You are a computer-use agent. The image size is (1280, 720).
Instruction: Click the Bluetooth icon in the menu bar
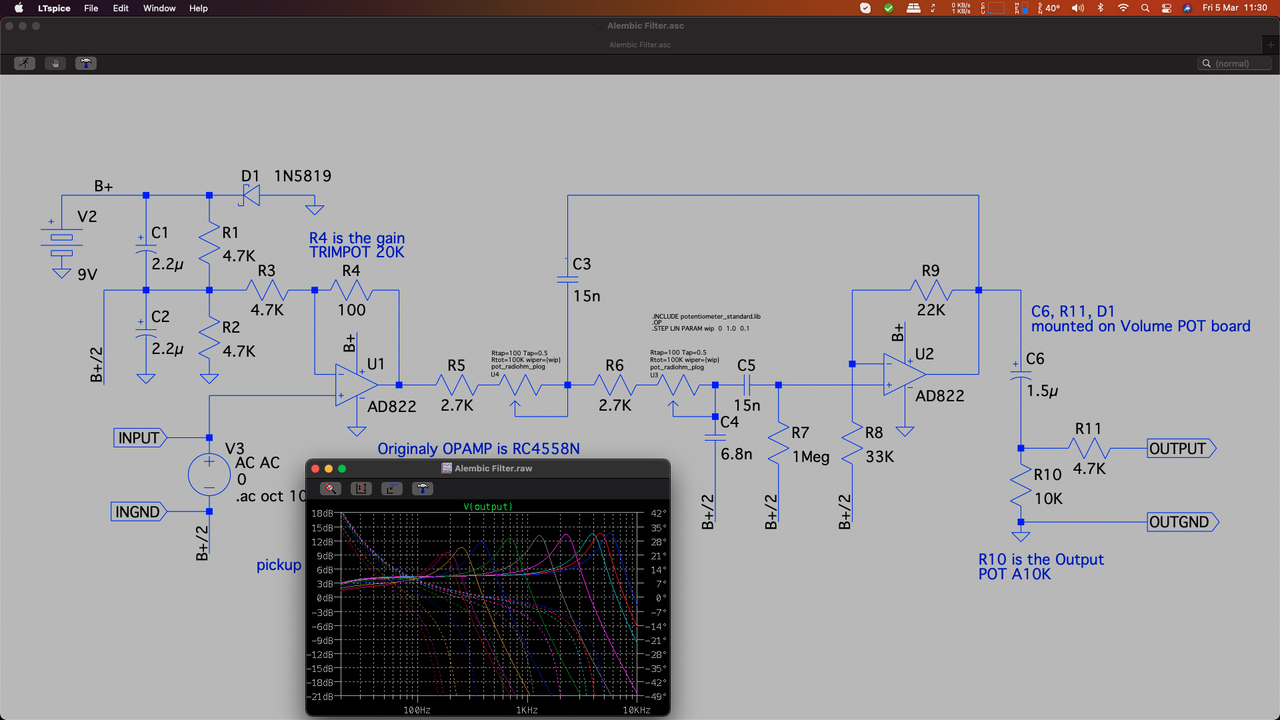pos(1100,8)
